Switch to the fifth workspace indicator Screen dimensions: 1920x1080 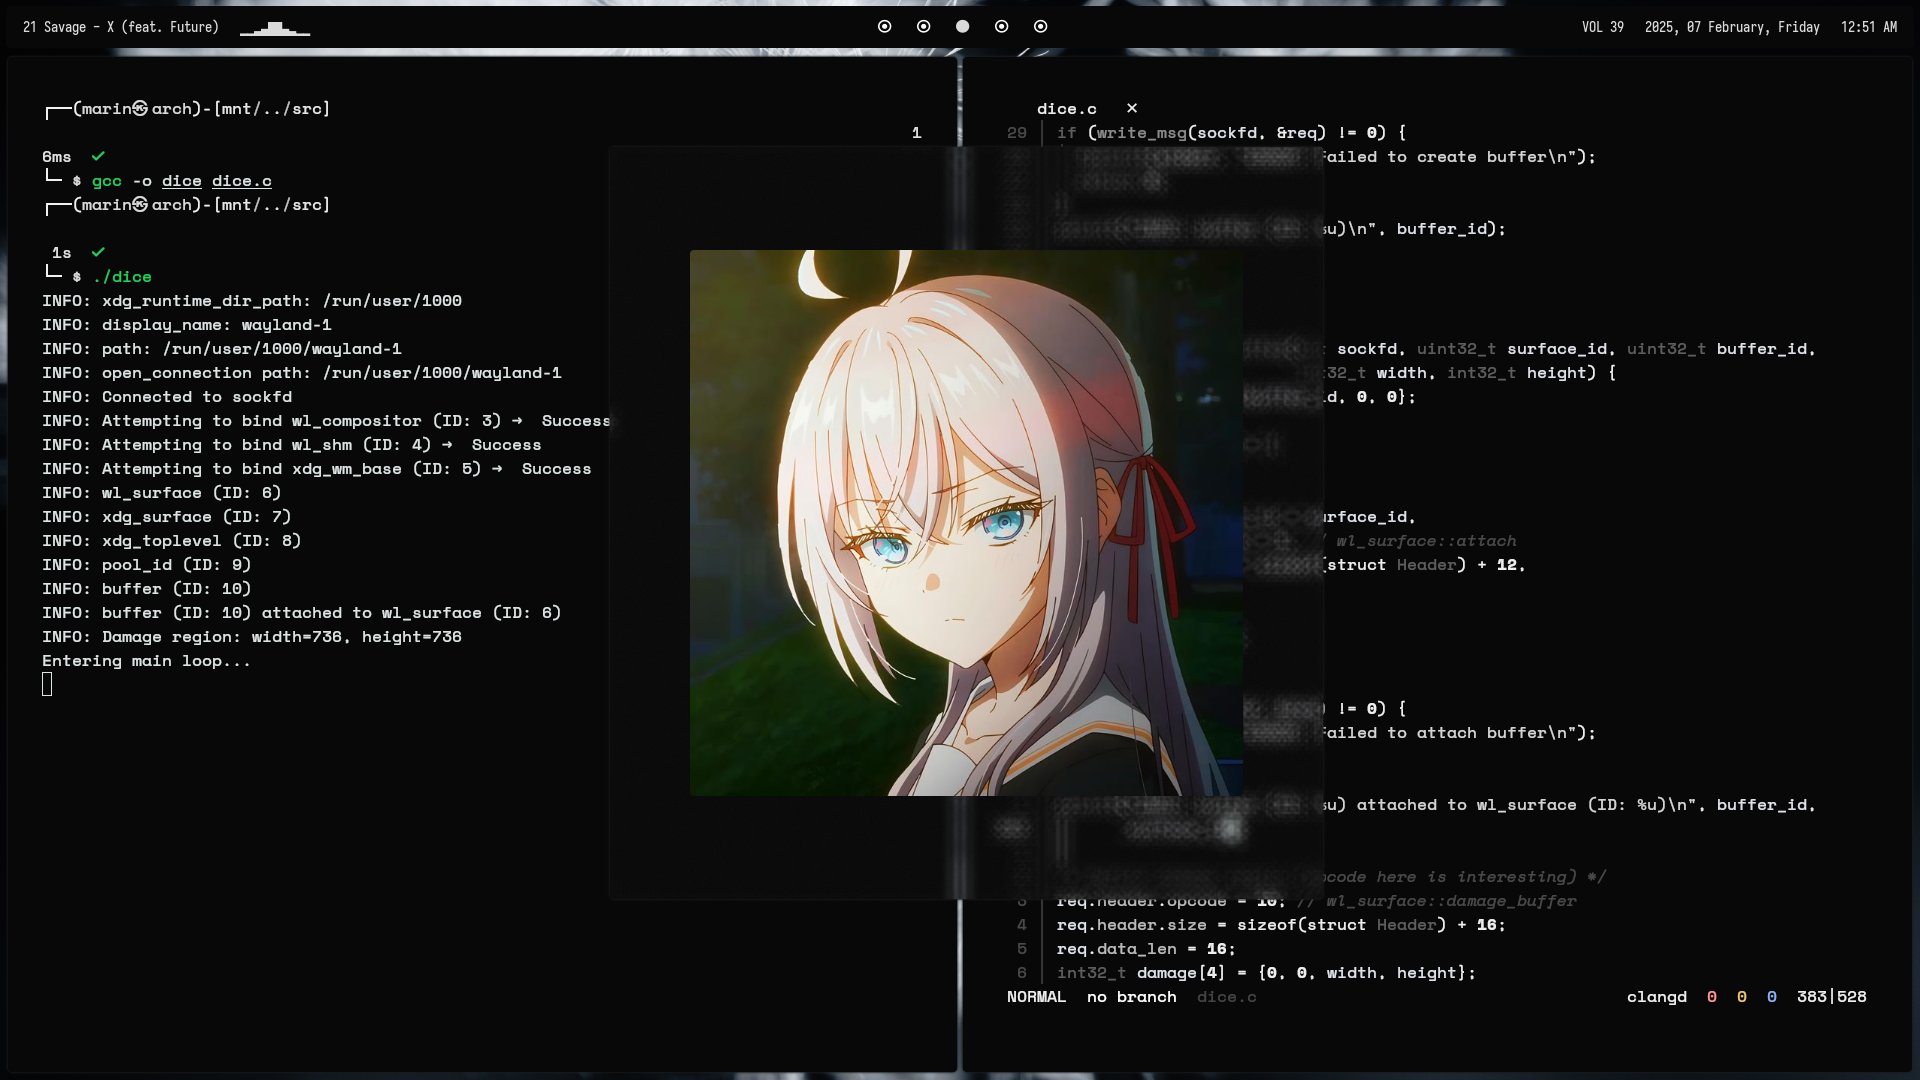1040,27
